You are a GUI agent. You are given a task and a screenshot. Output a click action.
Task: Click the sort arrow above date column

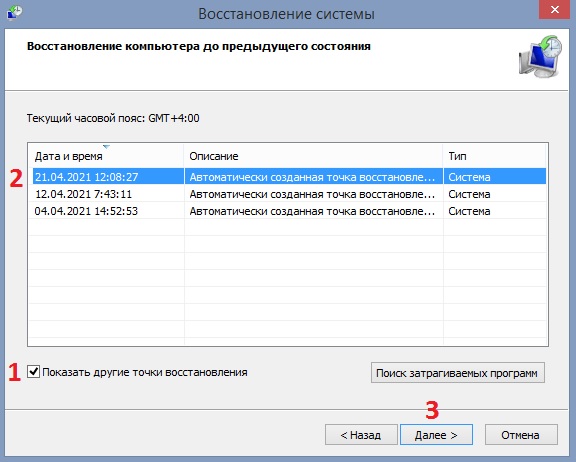[x=106, y=147]
